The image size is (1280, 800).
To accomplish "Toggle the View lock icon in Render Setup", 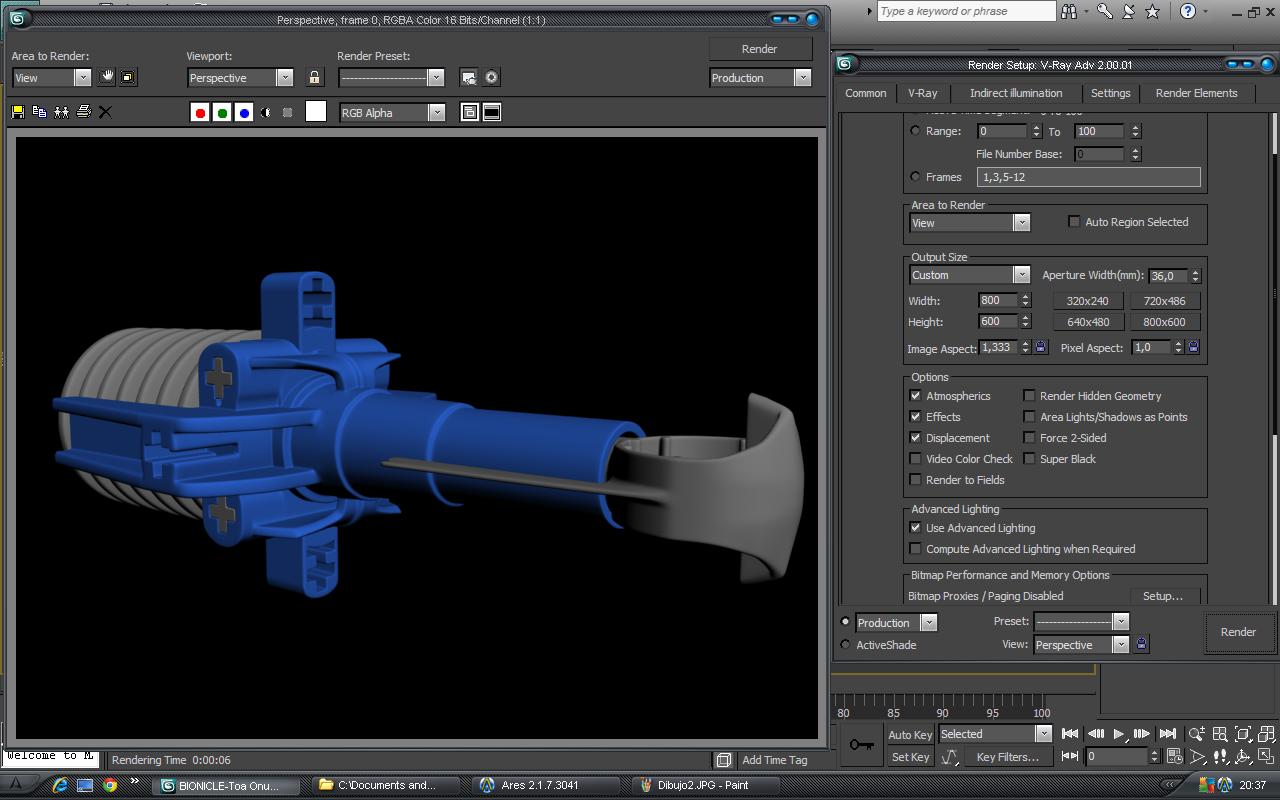I will pyautogui.click(x=1141, y=644).
